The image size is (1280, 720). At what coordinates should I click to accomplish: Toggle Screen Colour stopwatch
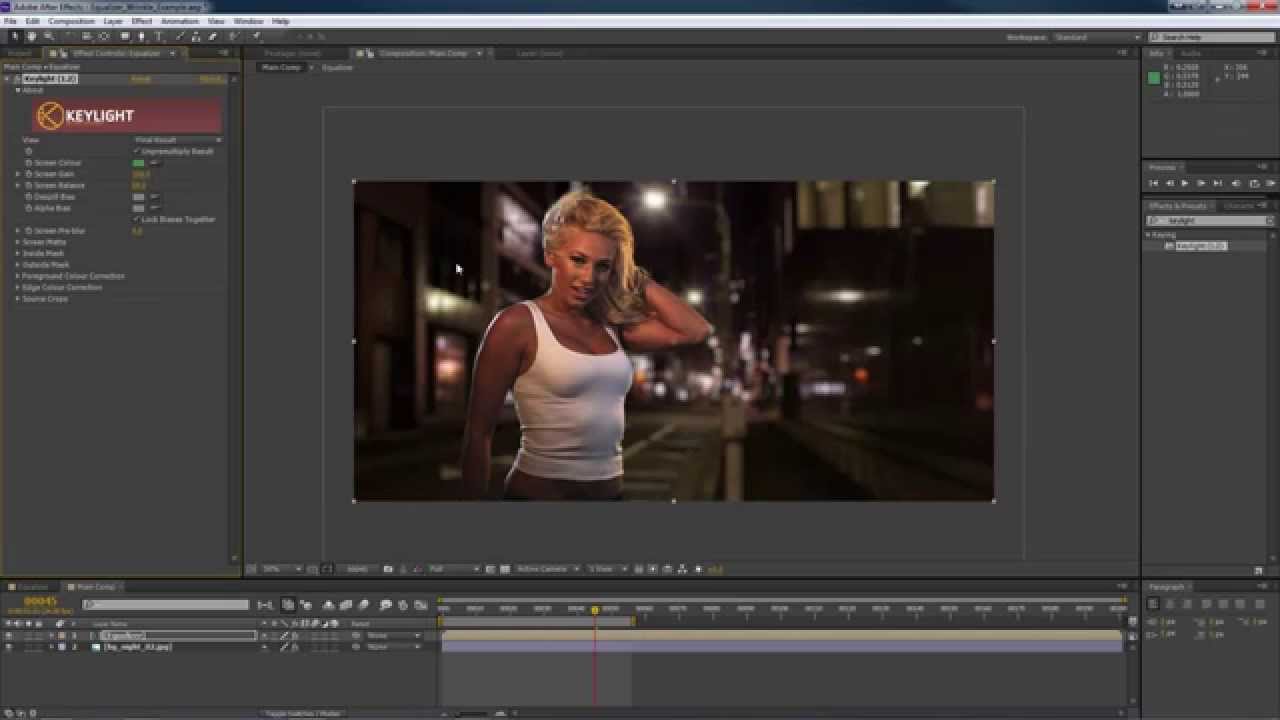pyautogui.click(x=28, y=163)
